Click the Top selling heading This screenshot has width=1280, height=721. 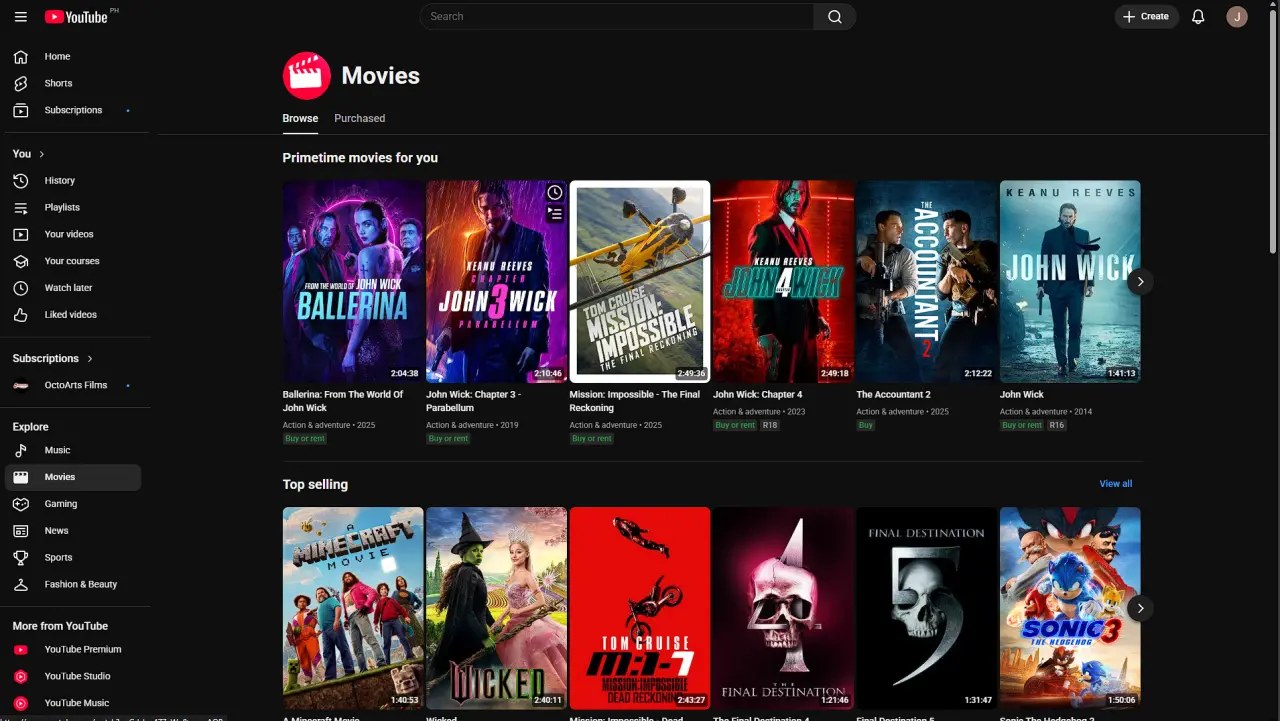tap(315, 484)
